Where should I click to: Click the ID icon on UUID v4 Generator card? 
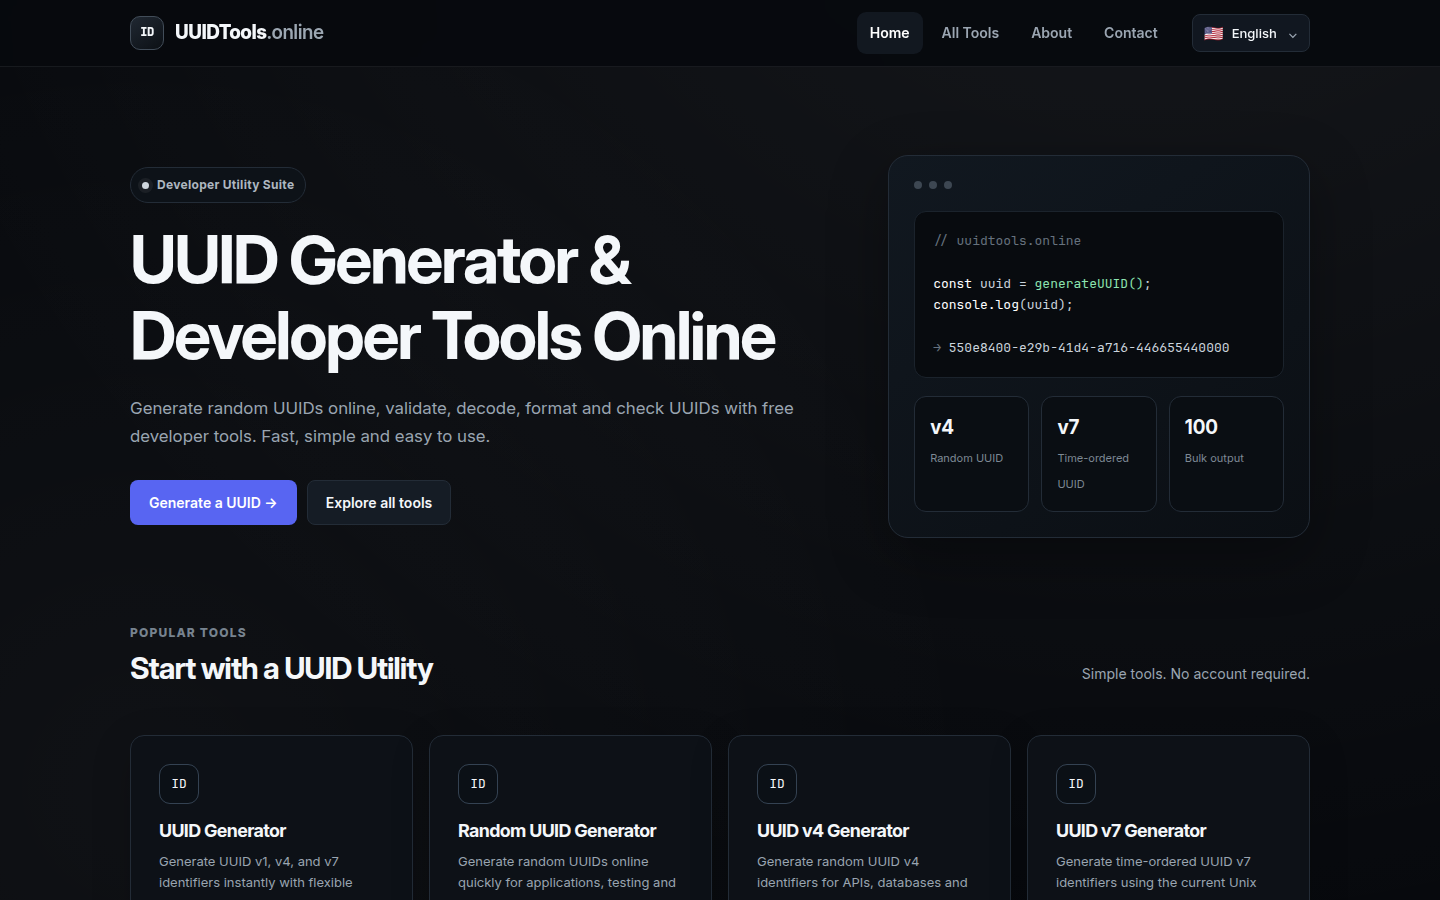(777, 784)
